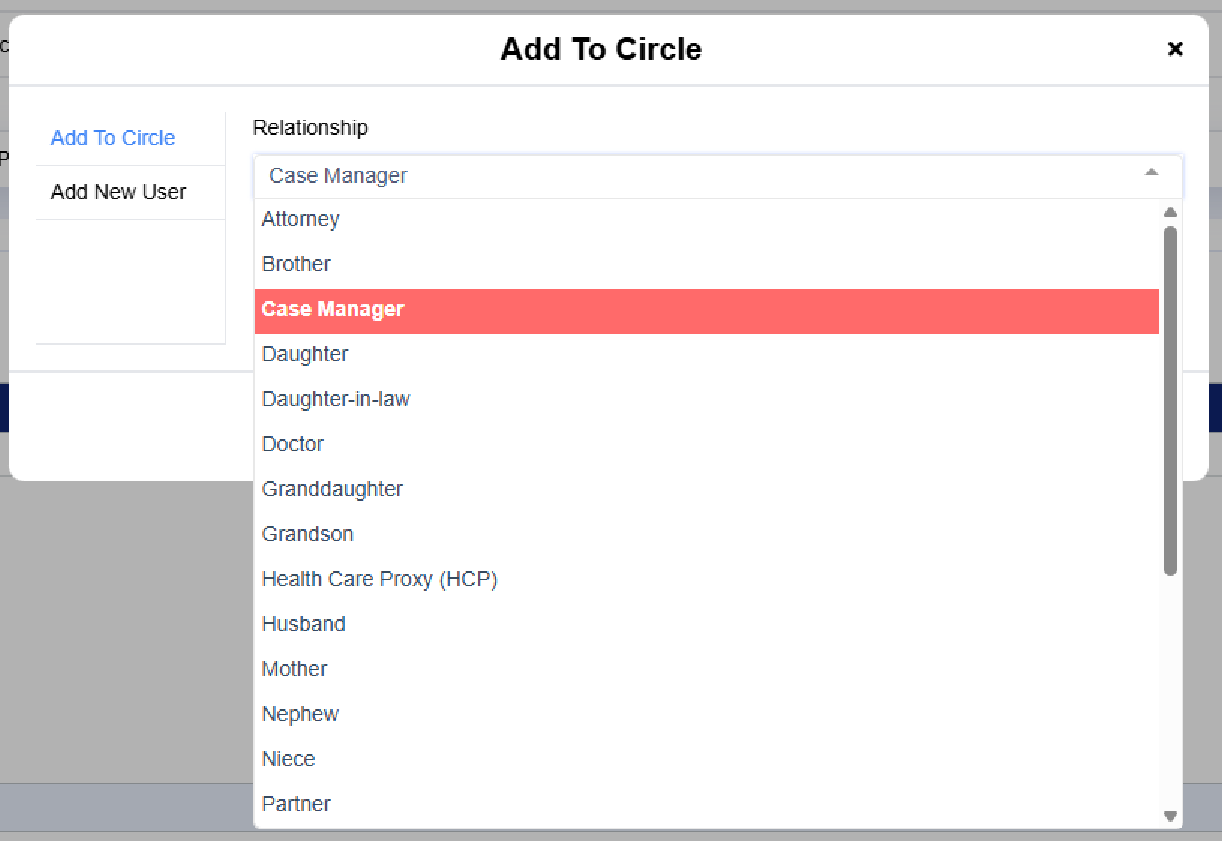Close the Add To Circle dialog
1222x841 pixels.
tap(1175, 49)
